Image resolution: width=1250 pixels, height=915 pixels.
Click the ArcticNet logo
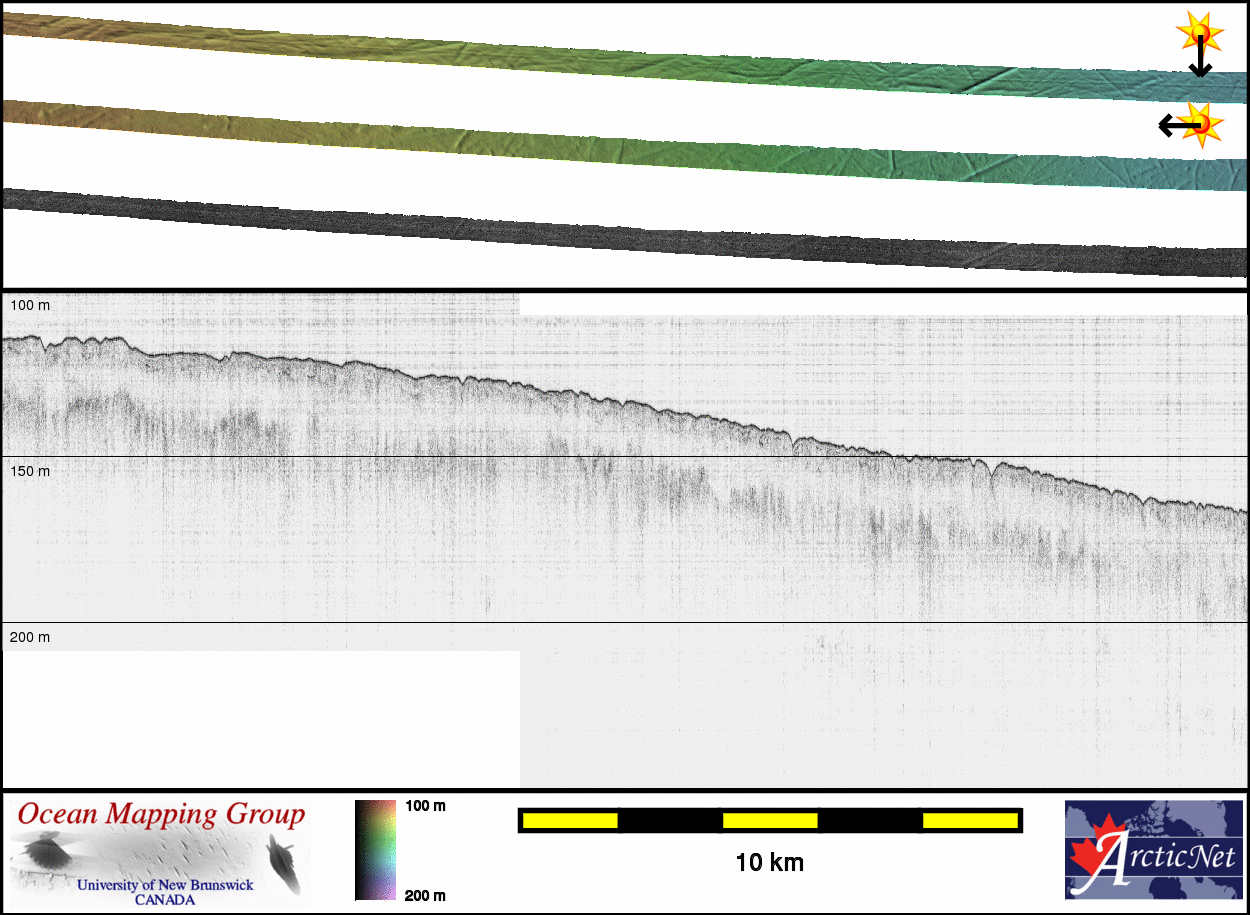pos(1154,850)
